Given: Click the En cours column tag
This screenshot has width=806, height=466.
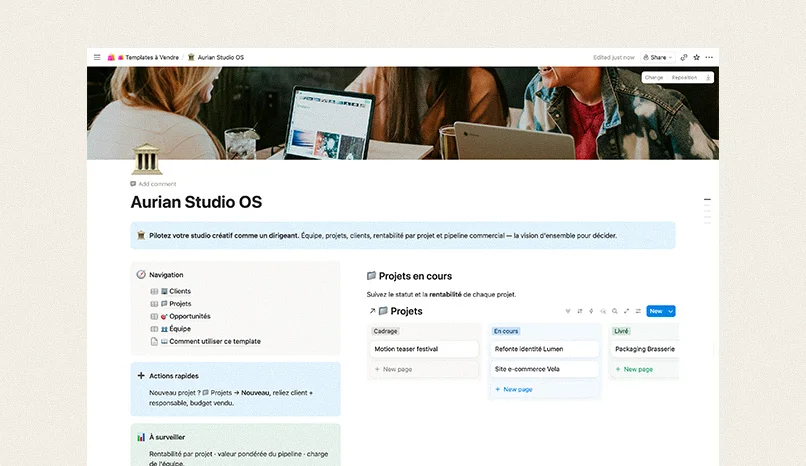Looking at the screenshot, I should pos(506,331).
